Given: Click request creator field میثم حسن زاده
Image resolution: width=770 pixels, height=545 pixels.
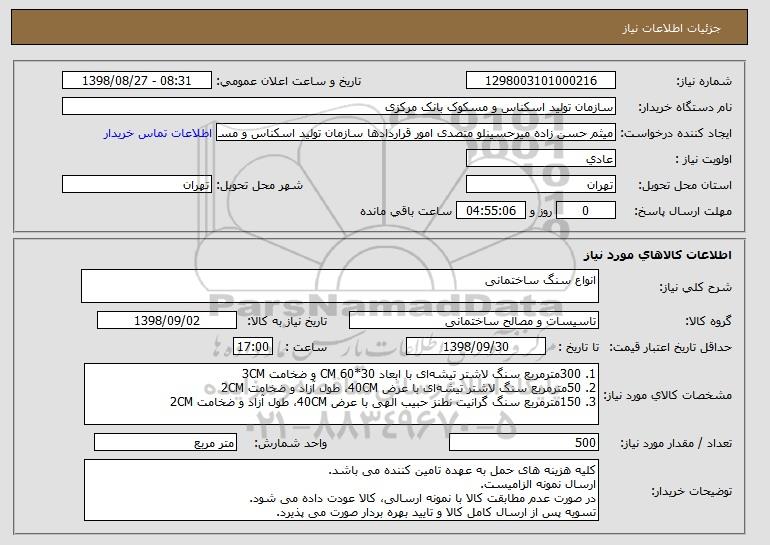Looking at the screenshot, I should [416, 133].
